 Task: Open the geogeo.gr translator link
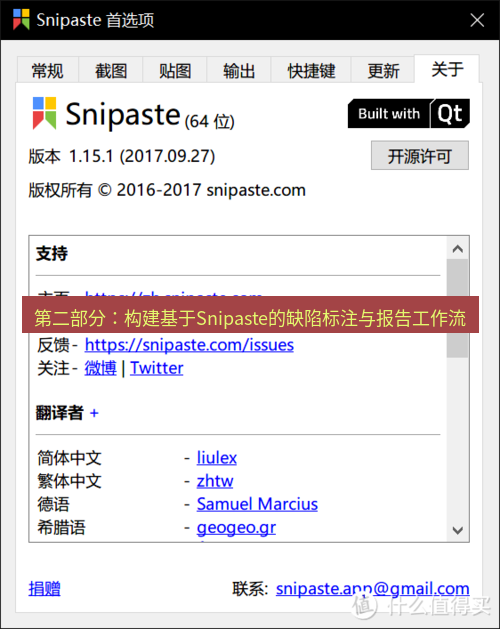pyautogui.click(x=236, y=528)
